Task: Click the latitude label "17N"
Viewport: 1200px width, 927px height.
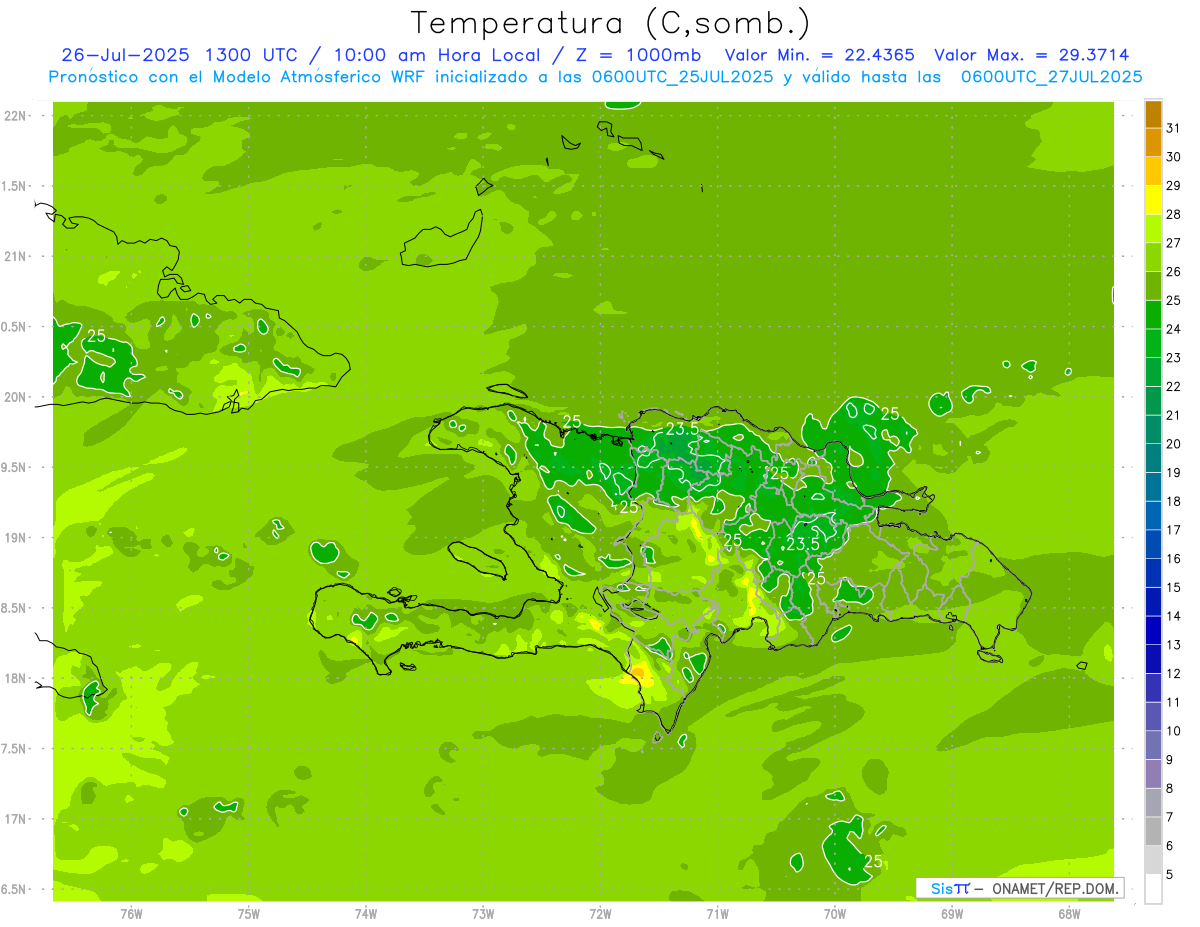Action: pyautogui.click(x=15, y=818)
